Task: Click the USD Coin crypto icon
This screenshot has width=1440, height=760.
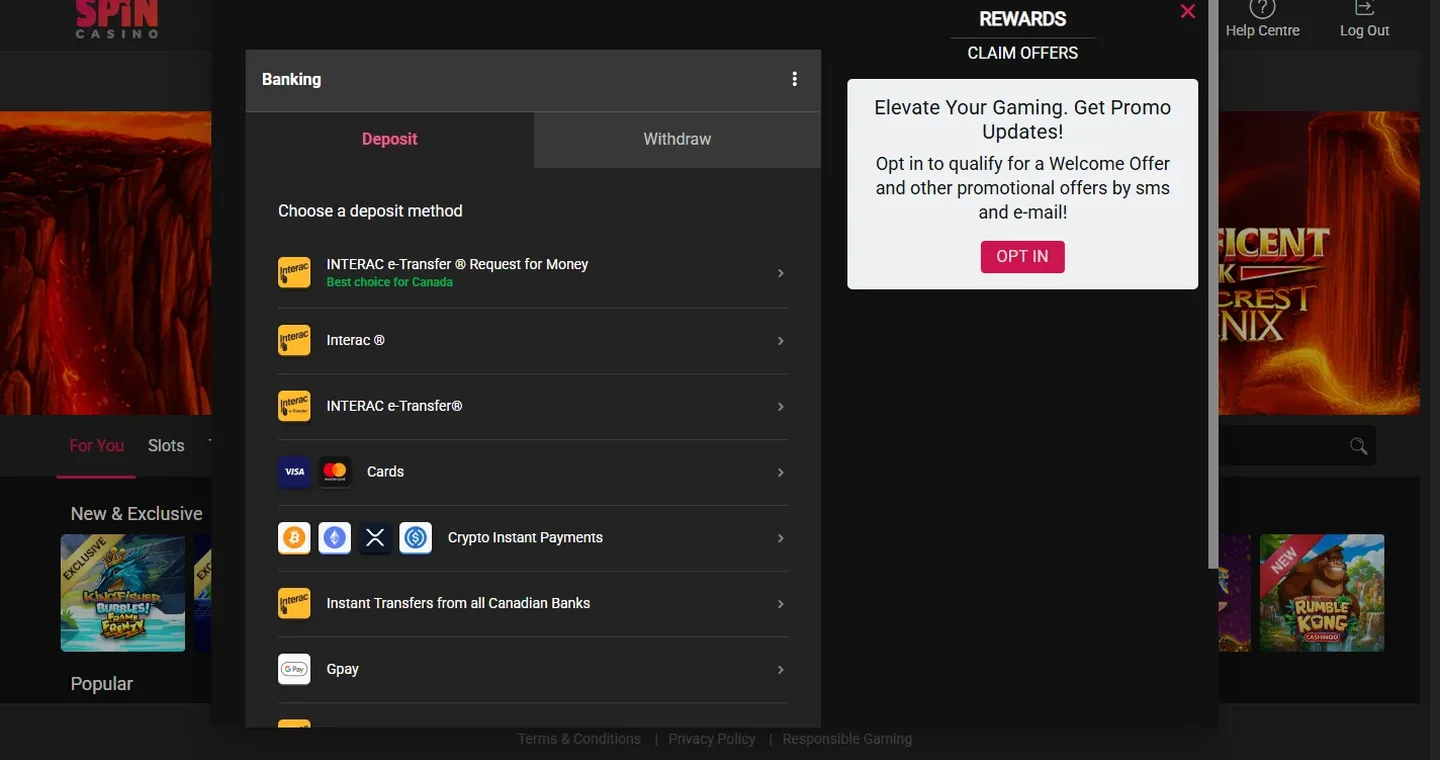Action: [x=416, y=538]
